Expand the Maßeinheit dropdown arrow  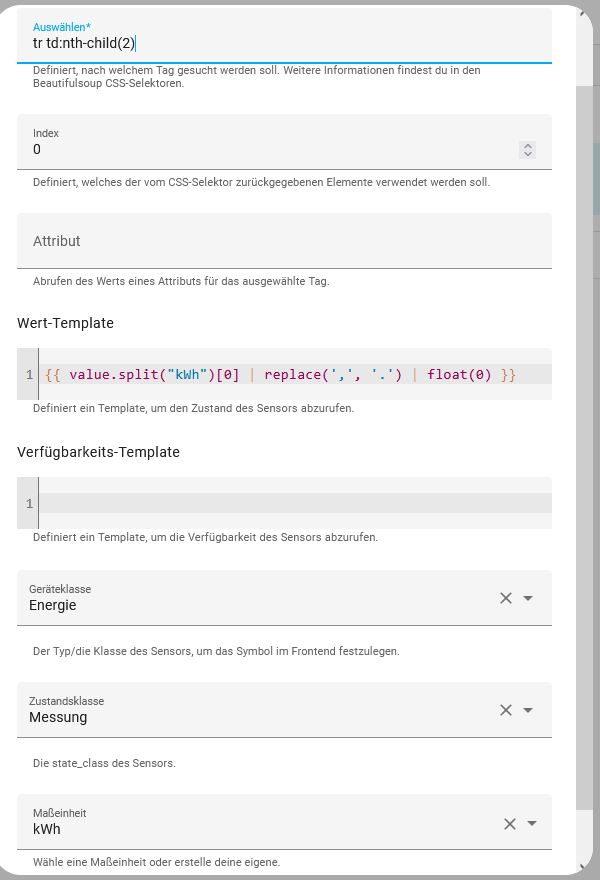point(532,823)
